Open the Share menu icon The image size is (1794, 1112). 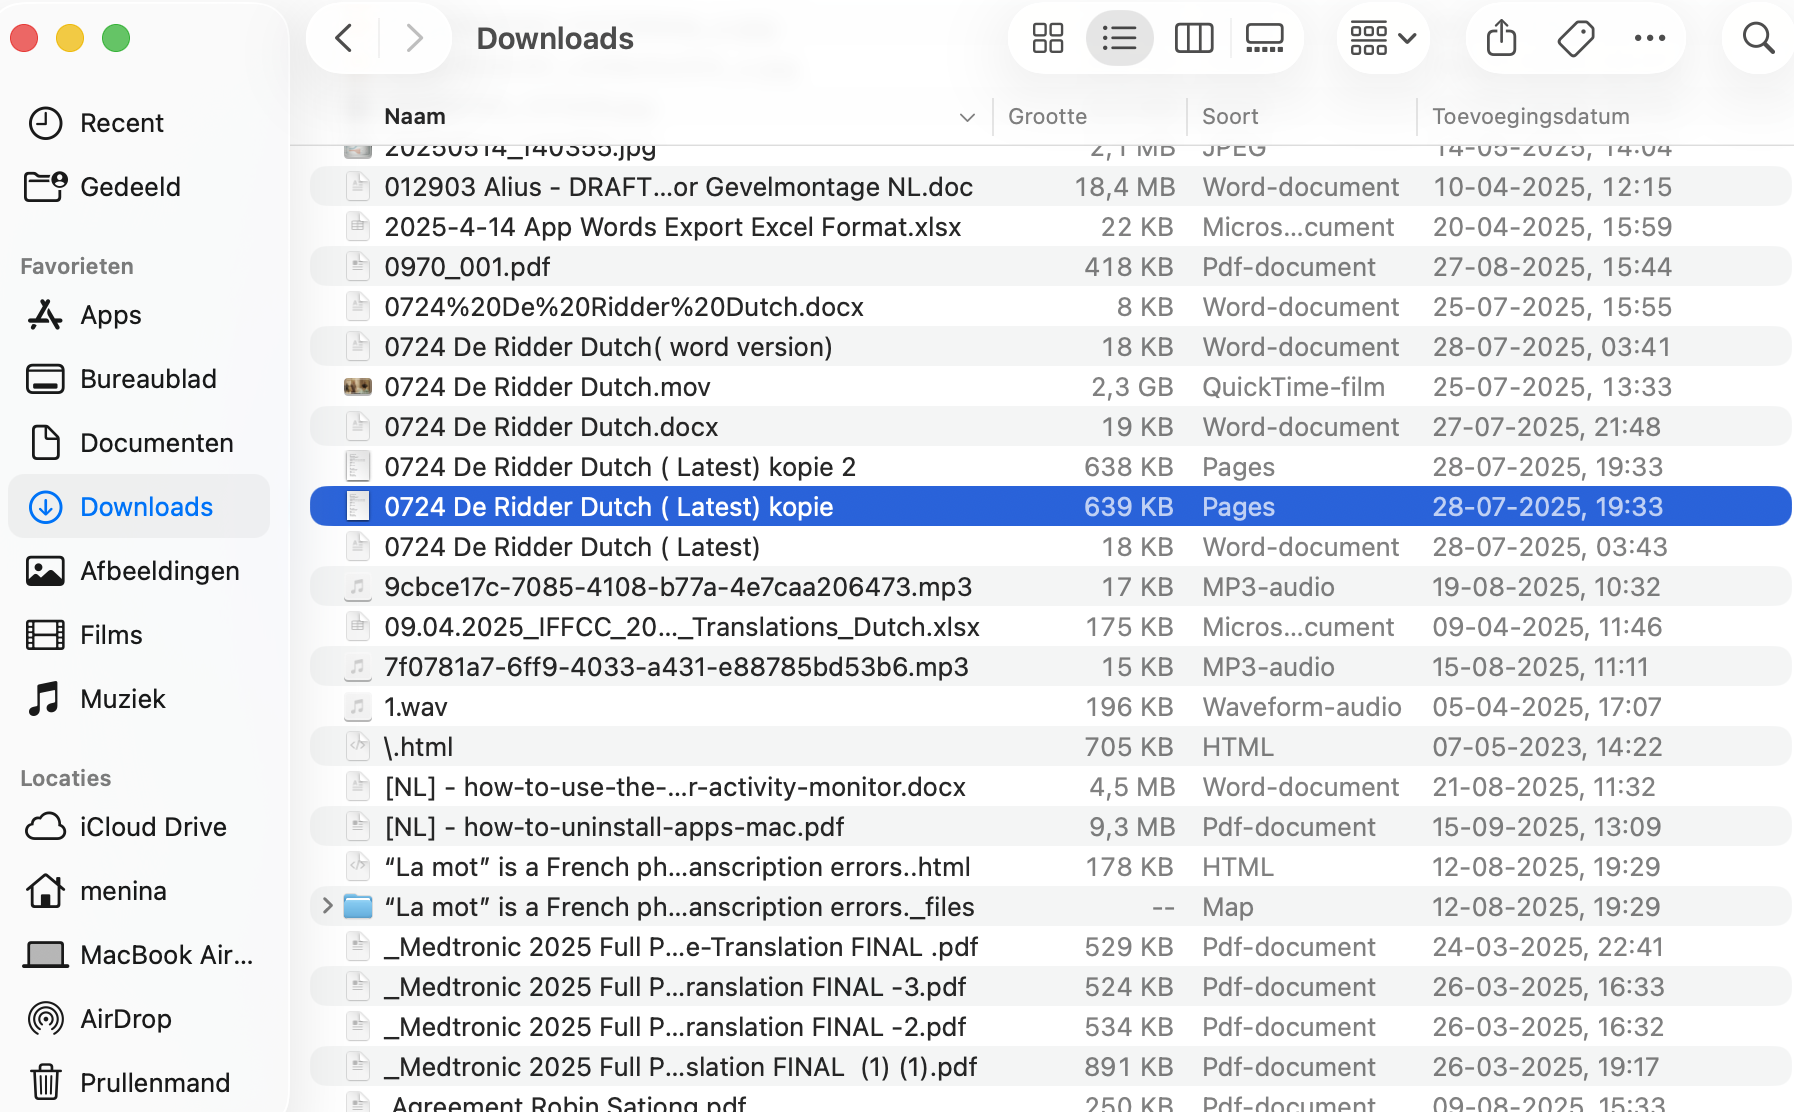[1499, 38]
